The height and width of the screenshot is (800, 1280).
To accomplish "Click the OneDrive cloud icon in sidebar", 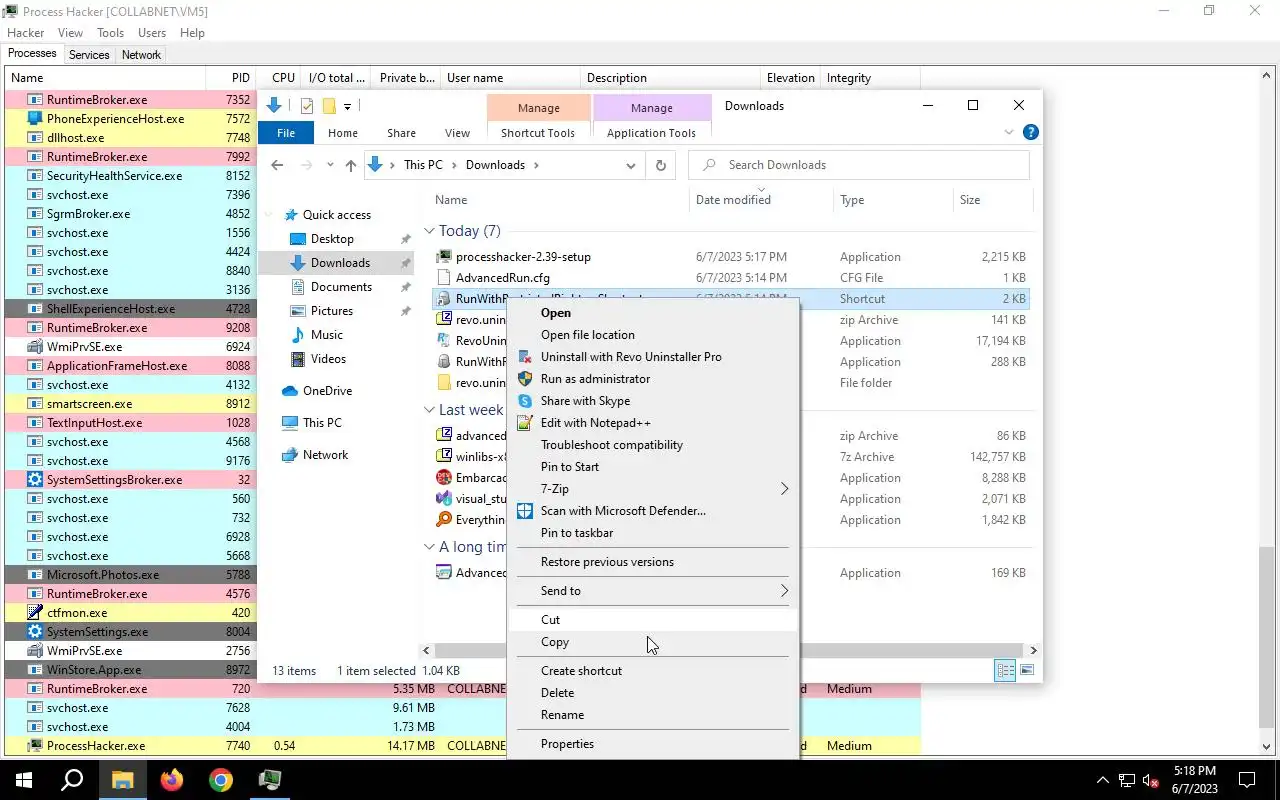I will (x=290, y=391).
